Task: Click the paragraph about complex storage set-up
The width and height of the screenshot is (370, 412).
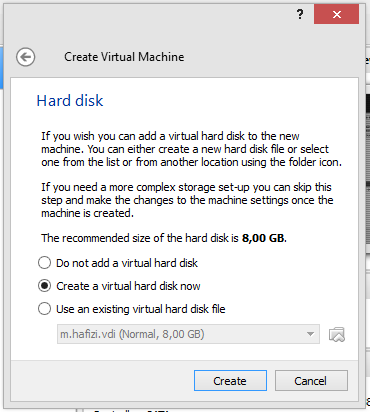Action: 187,200
